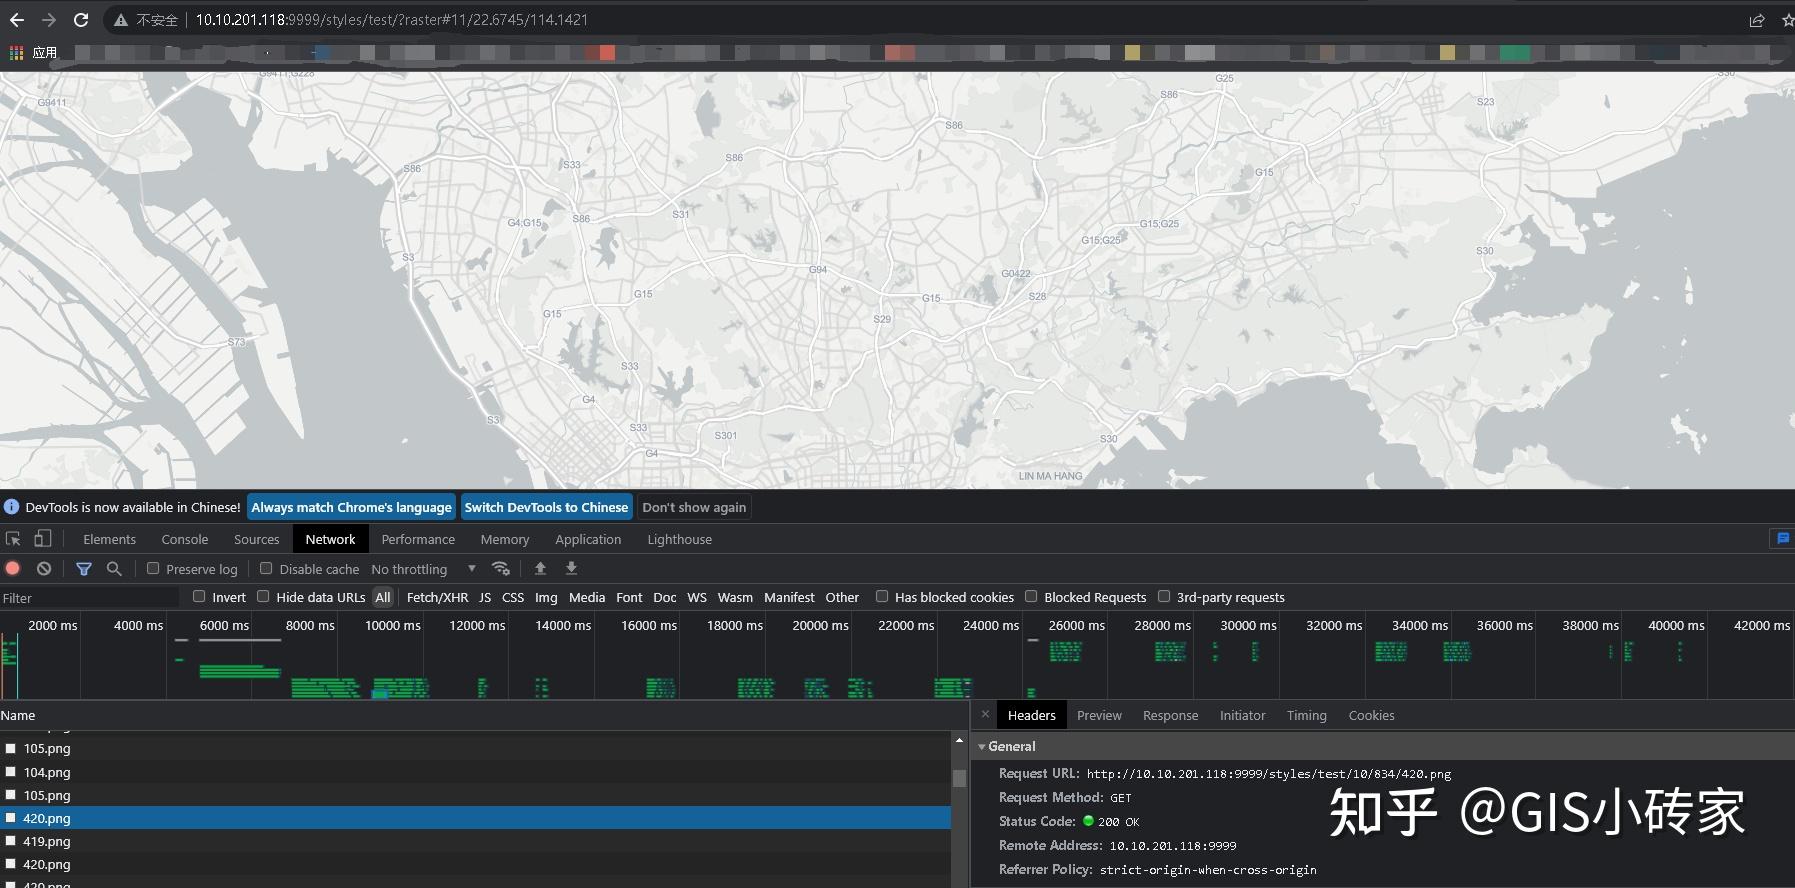This screenshot has height=888, width=1795.
Task: Switch to the Elements tab
Action: [x=109, y=539]
